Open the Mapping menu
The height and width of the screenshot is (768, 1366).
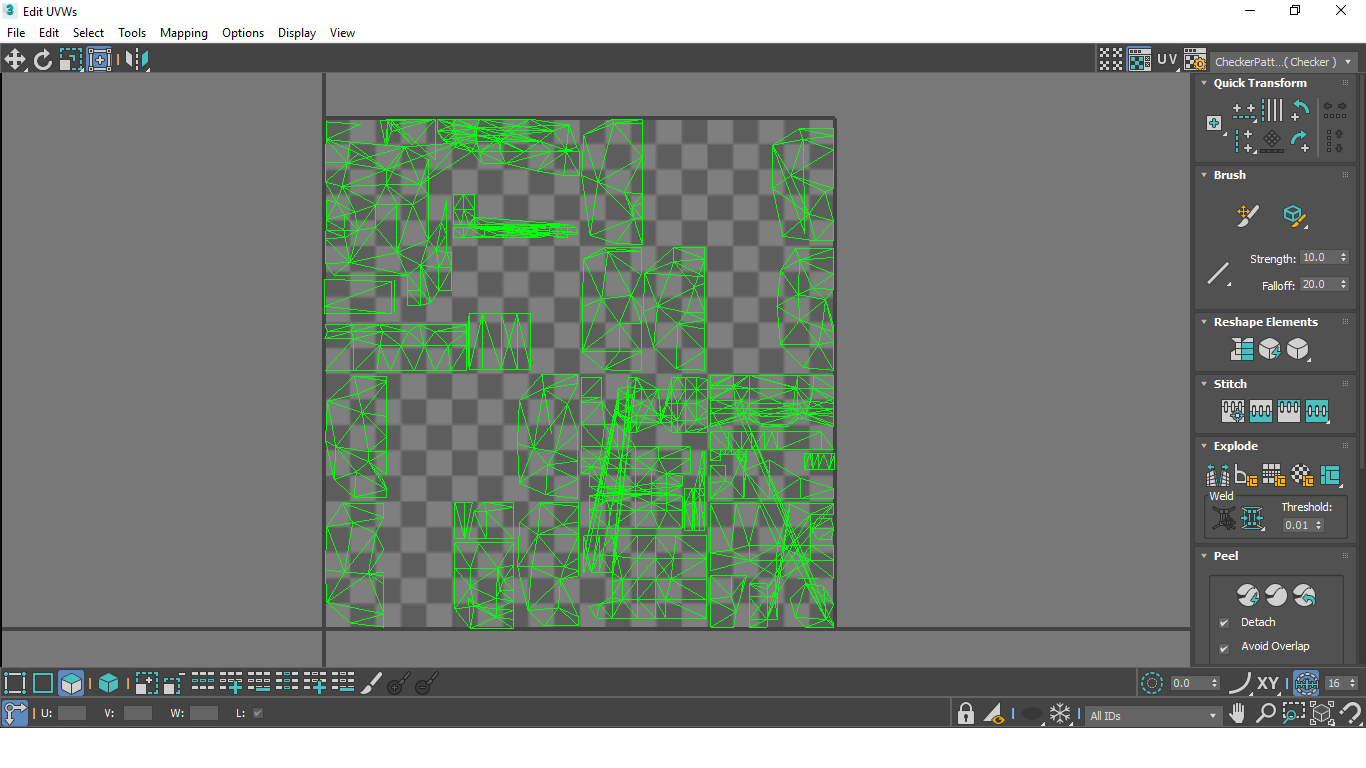coord(184,33)
